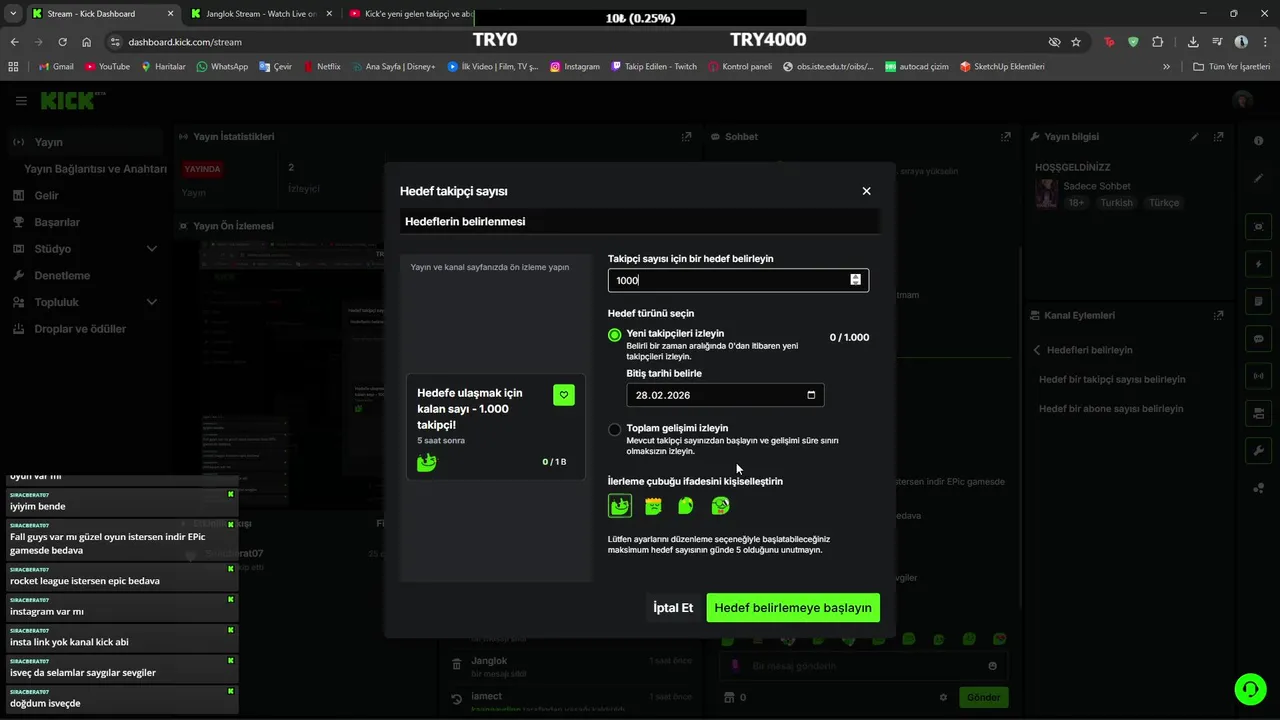The width and height of the screenshot is (1280, 720).
Task: Click the Gönder send button in chat
Action: (x=983, y=697)
